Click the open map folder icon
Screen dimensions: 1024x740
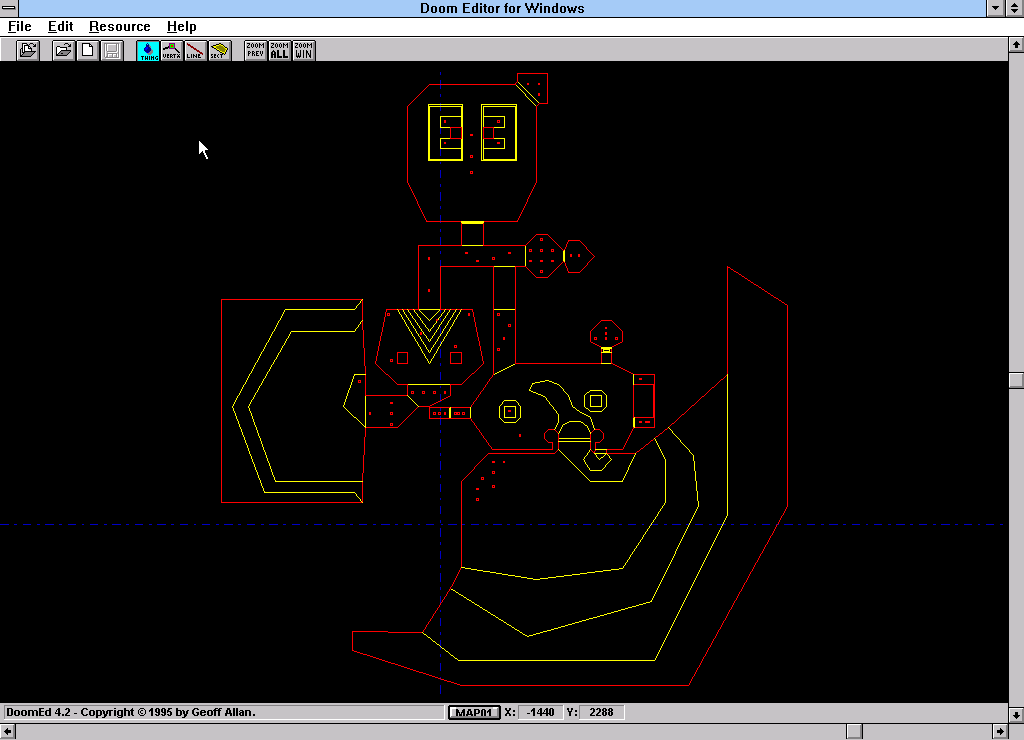pyautogui.click(x=63, y=50)
